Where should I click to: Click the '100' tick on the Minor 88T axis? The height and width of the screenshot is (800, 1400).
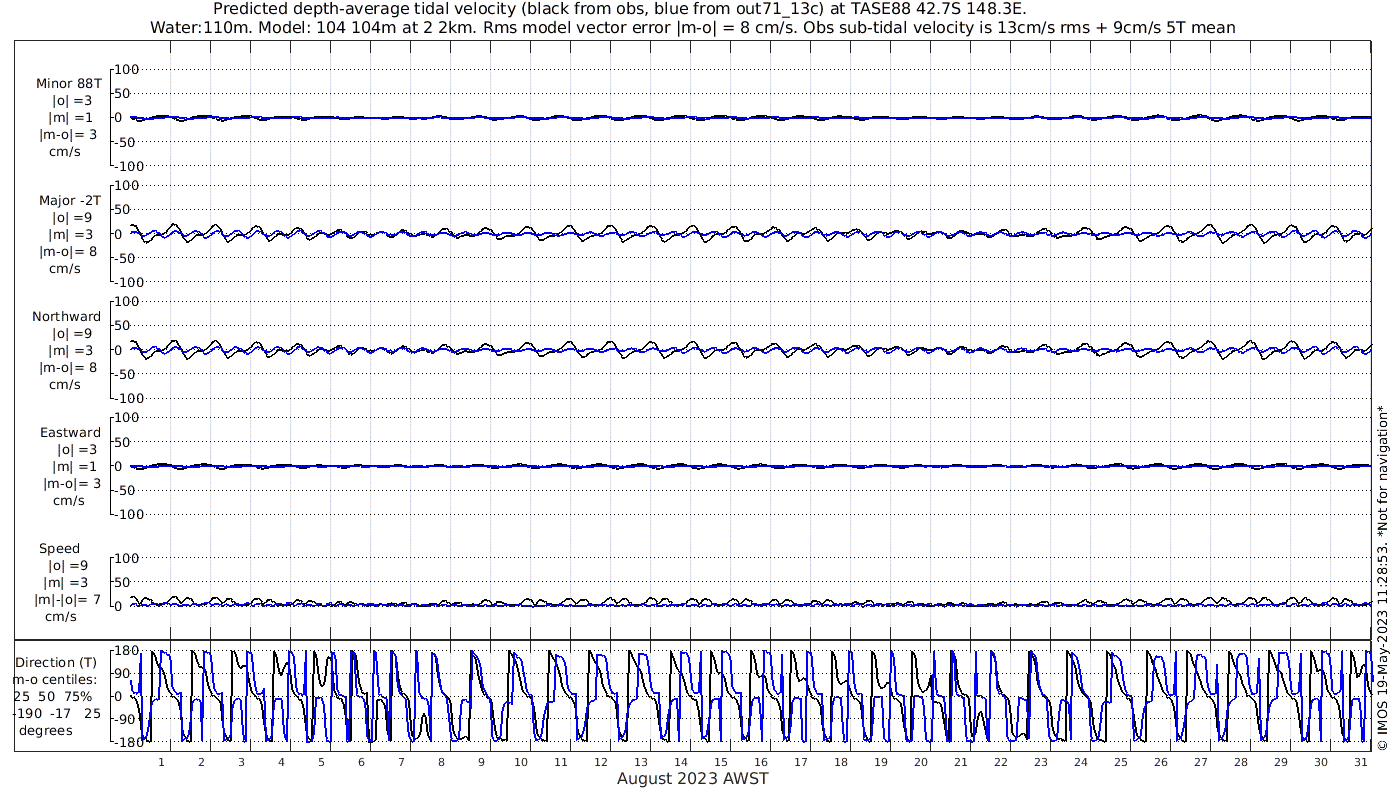[x=127, y=69]
